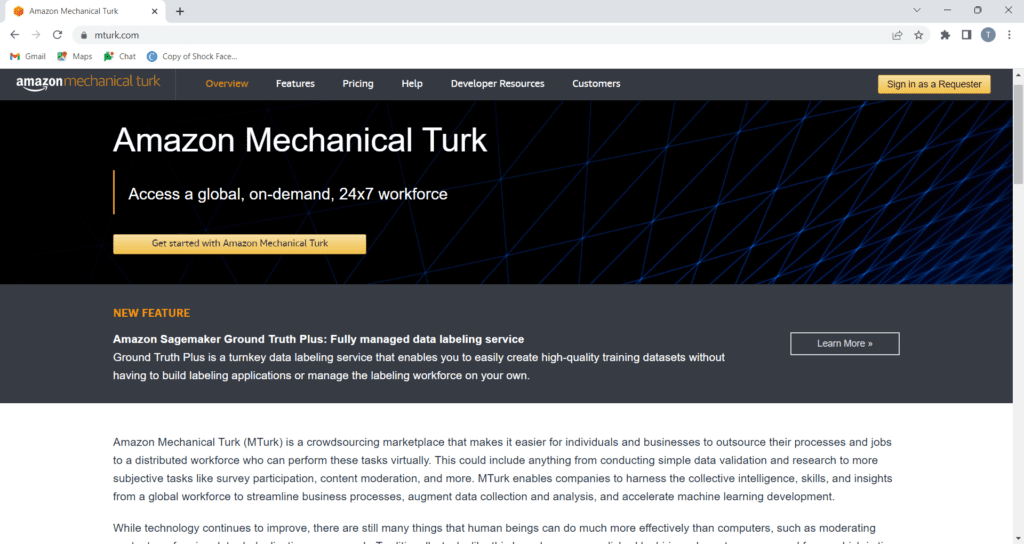Viewport: 1024px width, 544px height.
Task: Click the Amazon Sagemaker Ground Truth Plus headline
Action: (319, 339)
